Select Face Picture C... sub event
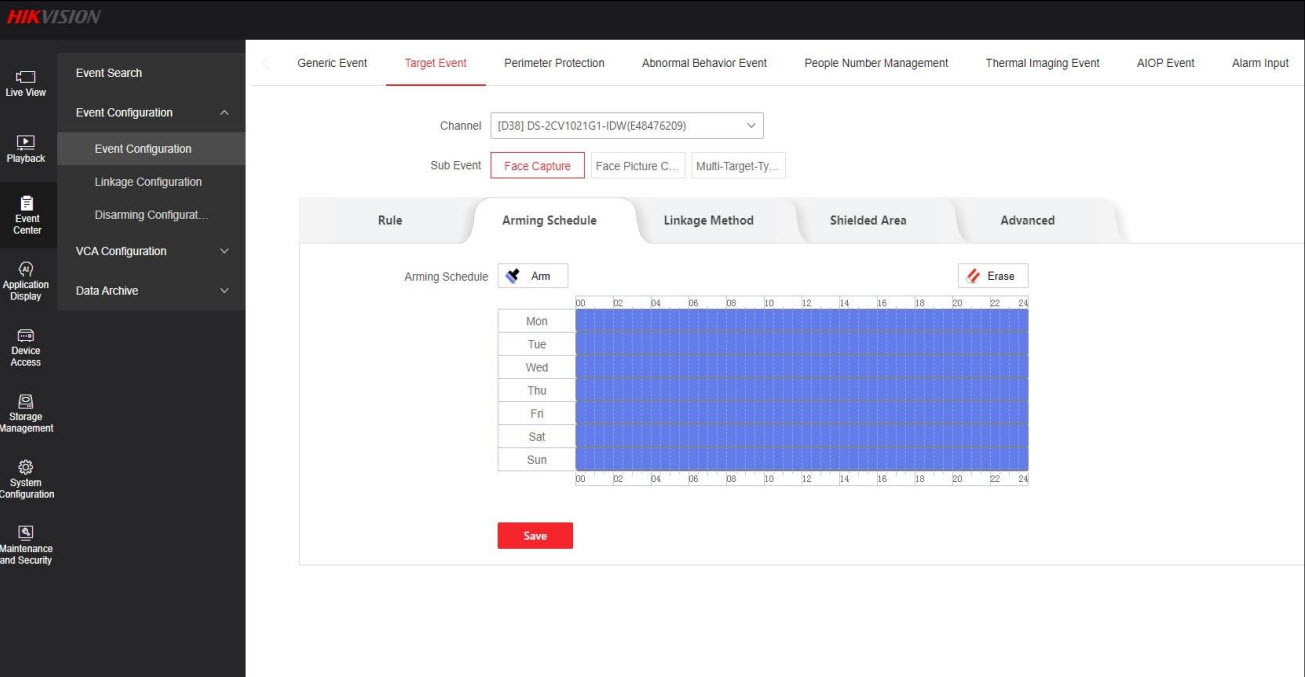 [637, 166]
